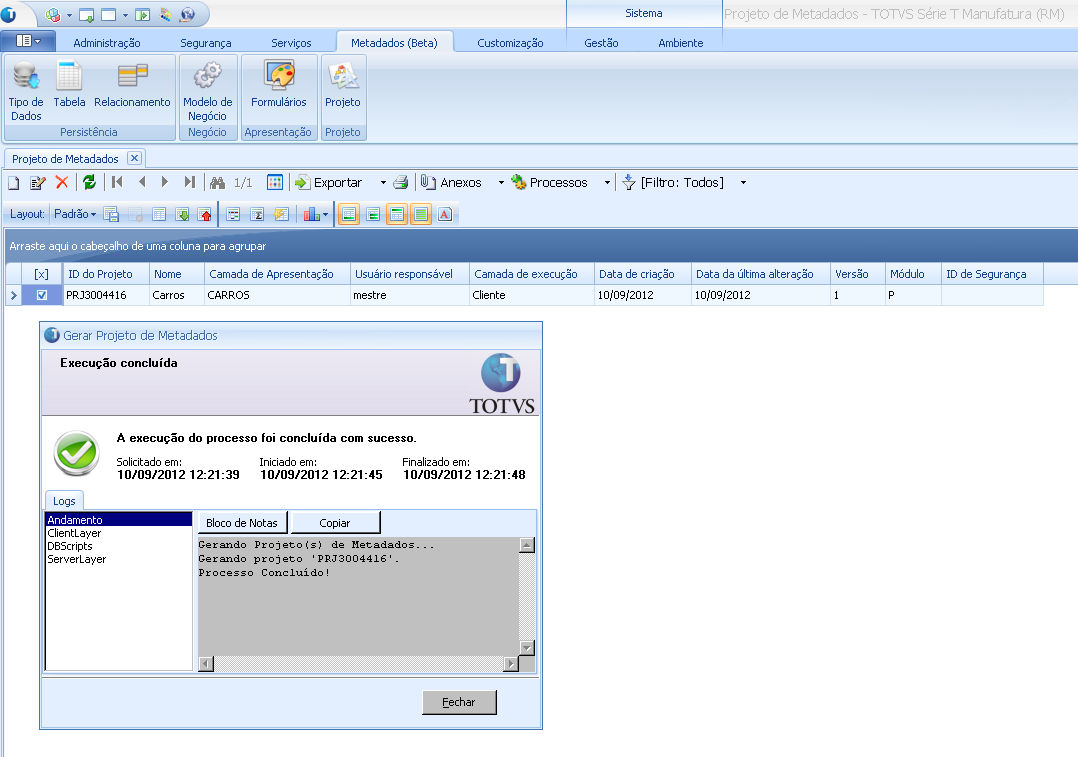Open the Formulários palette icon
The width and height of the screenshot is (1078, 757).
tap(278, 85)
